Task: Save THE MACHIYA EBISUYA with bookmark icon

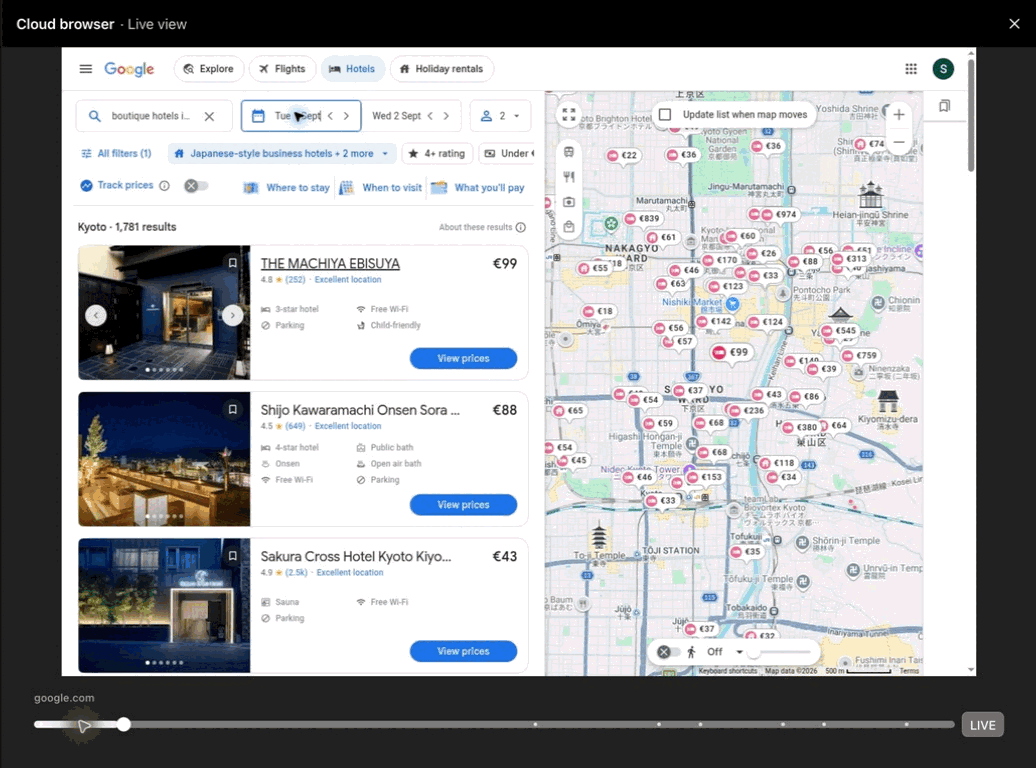Action: pos(233,263)
